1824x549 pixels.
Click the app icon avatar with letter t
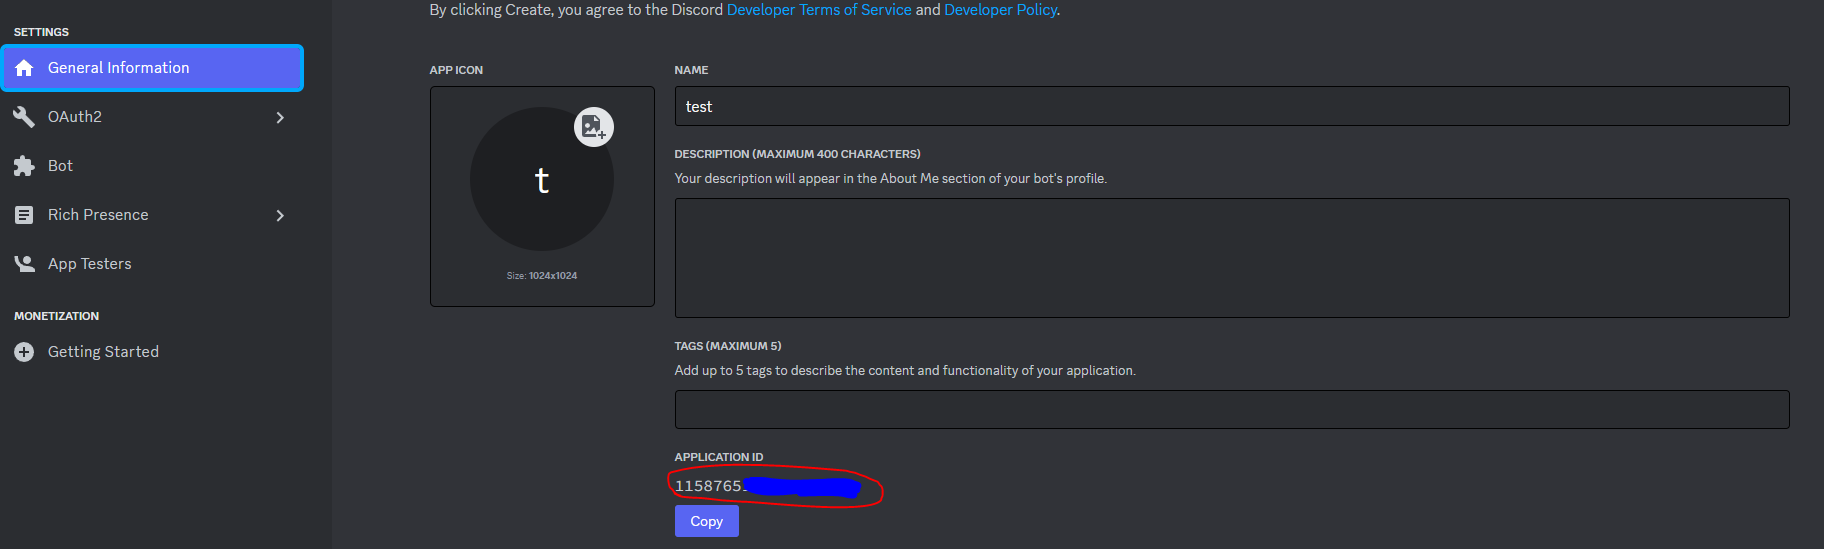tap(541, 179)
